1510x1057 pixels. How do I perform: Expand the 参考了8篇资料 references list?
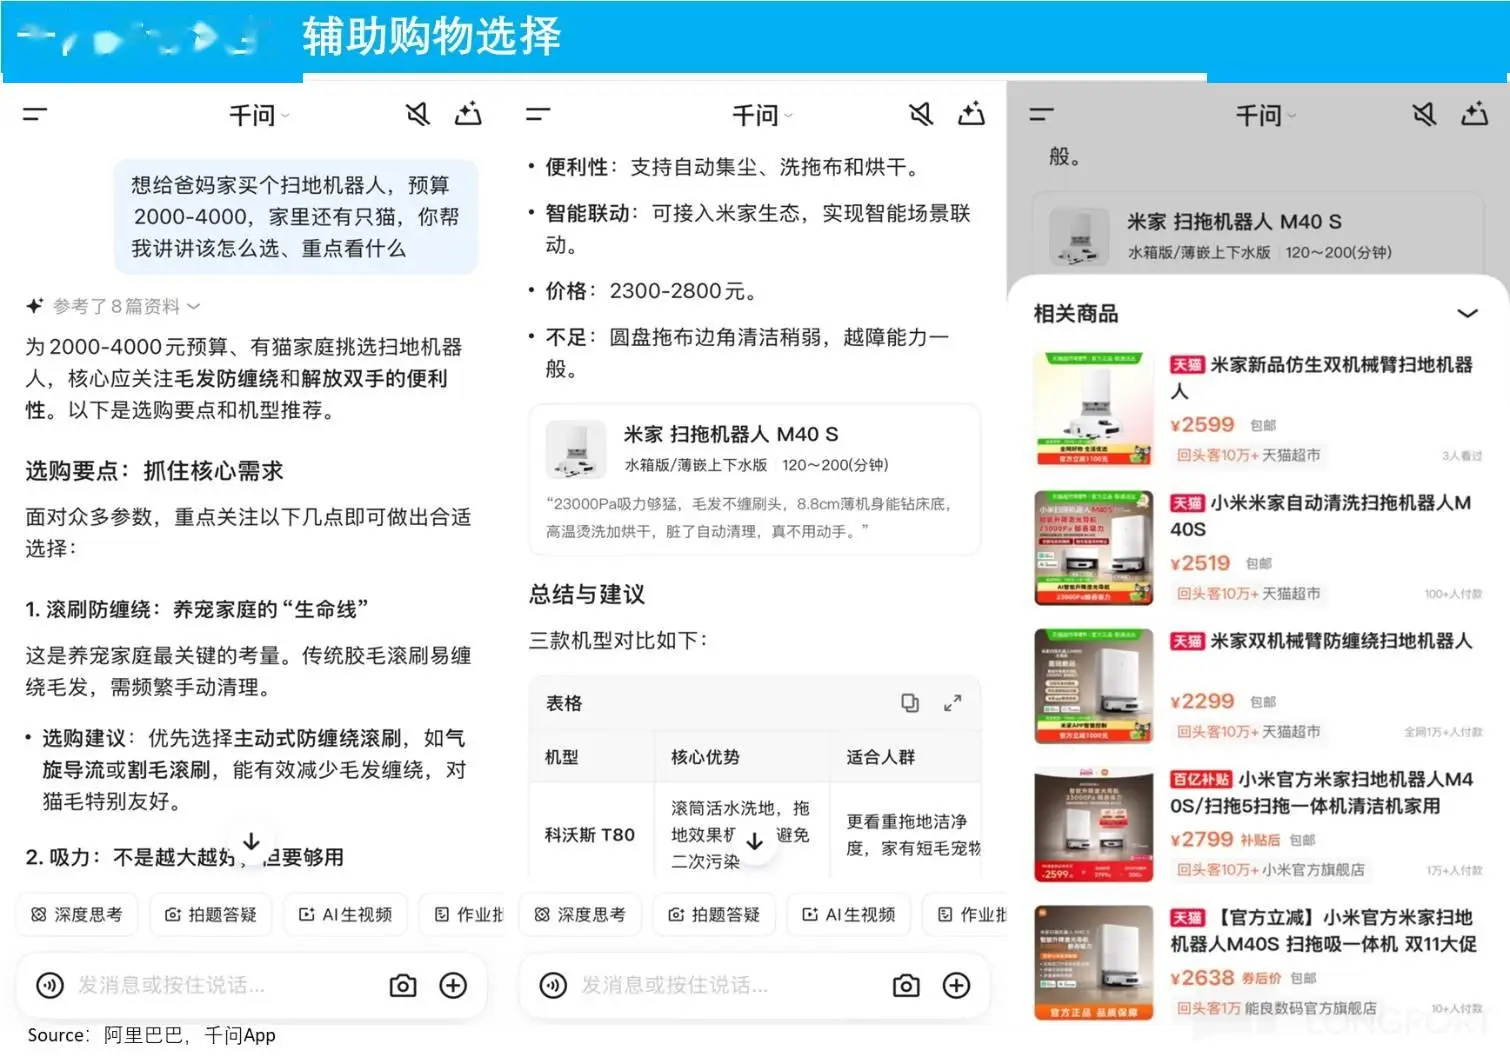114,306
